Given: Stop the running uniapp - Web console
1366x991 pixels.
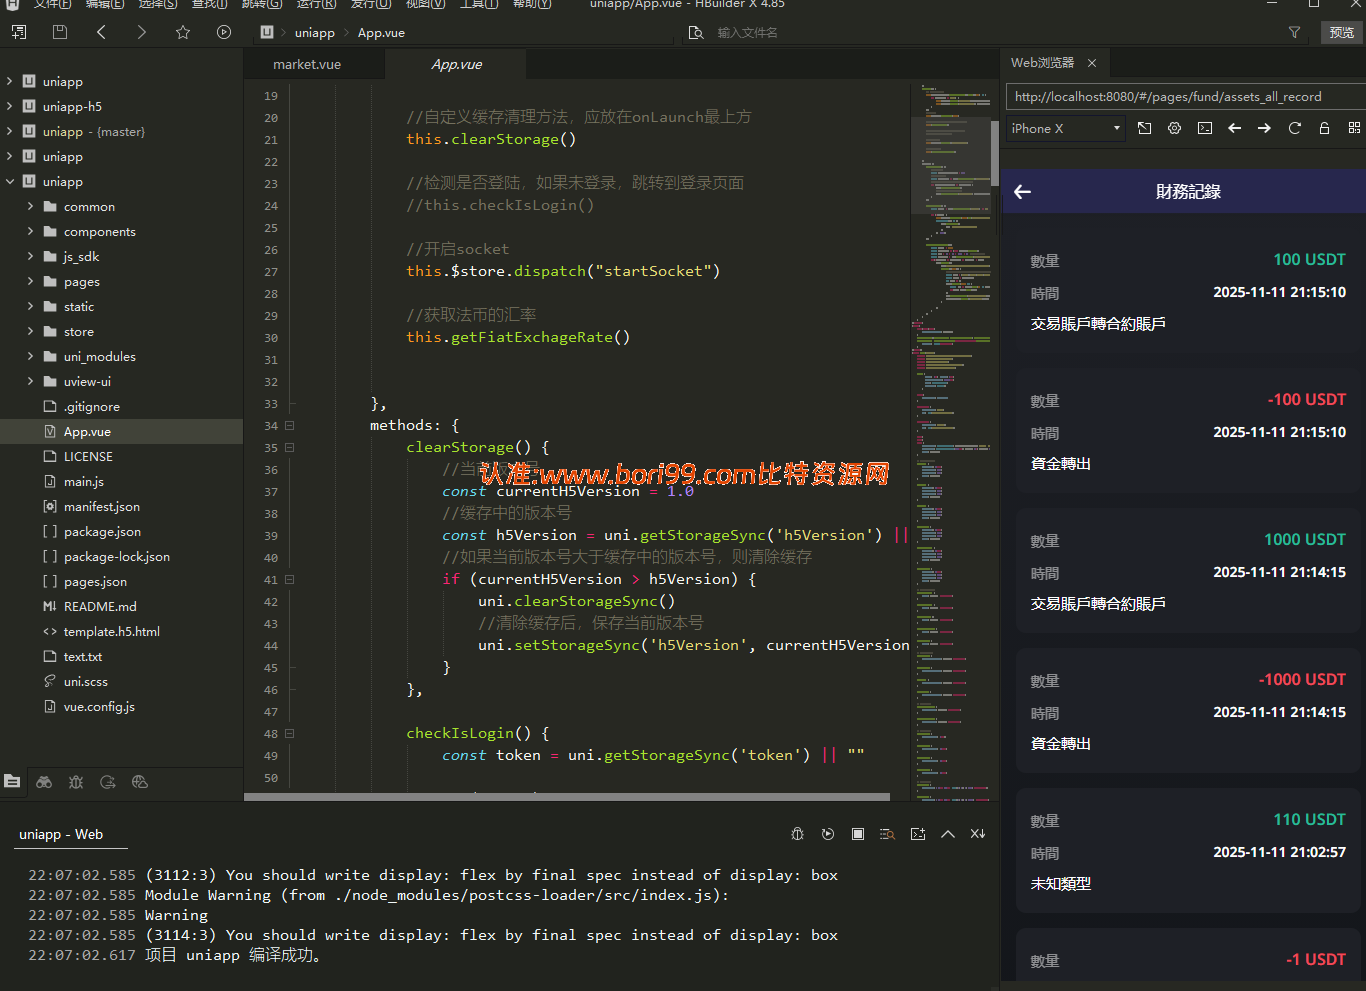Looking at the screenshot, I should (858, 834).
